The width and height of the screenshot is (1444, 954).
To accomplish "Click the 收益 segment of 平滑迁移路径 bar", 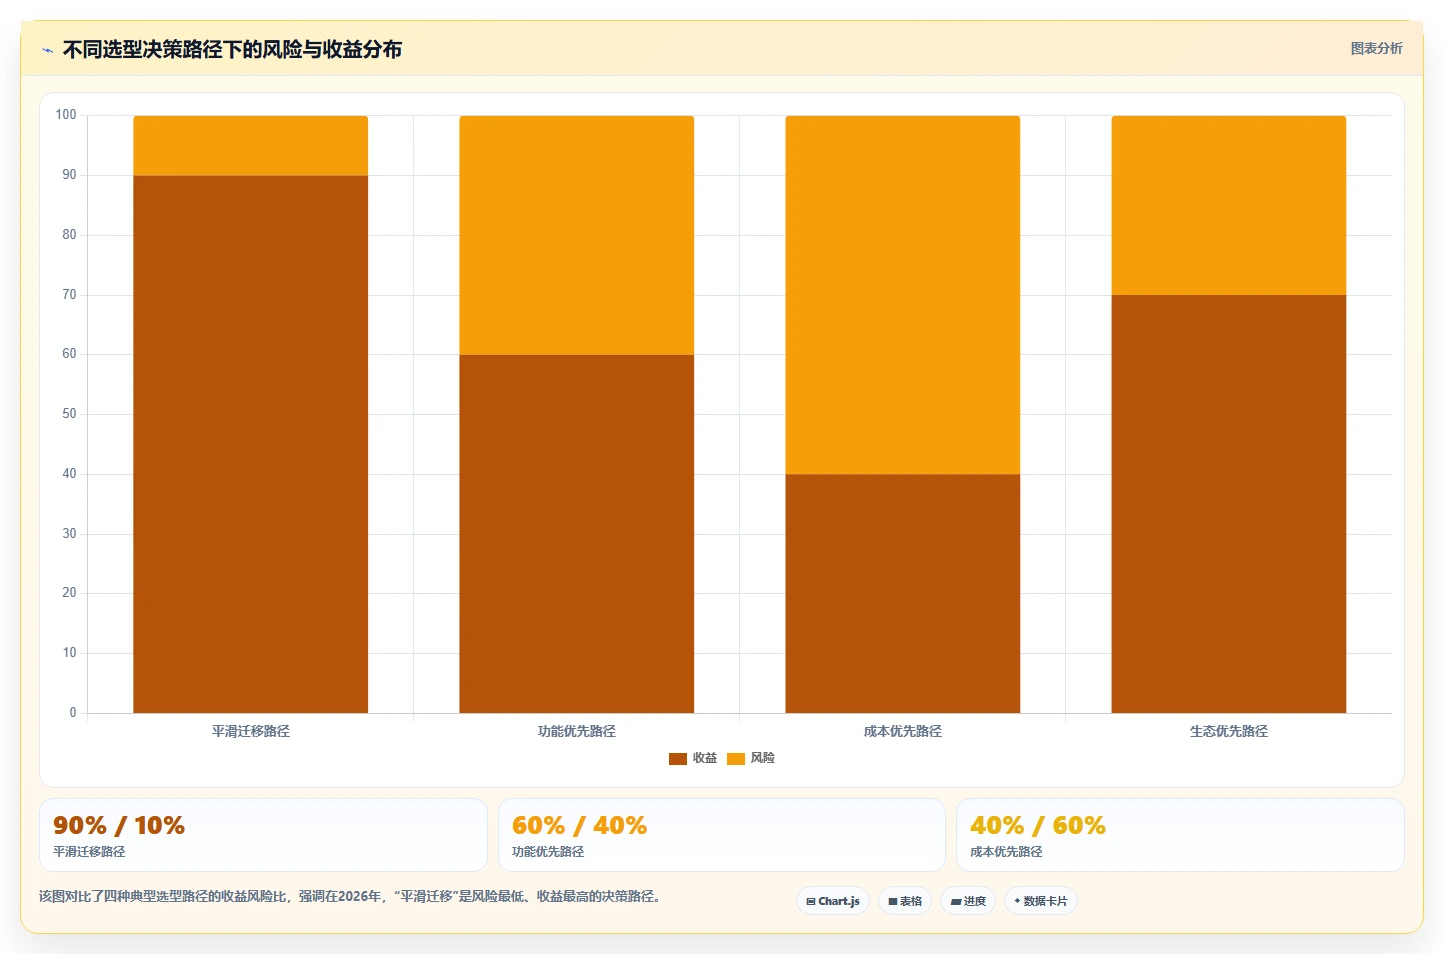I will [x=251, y=444].
